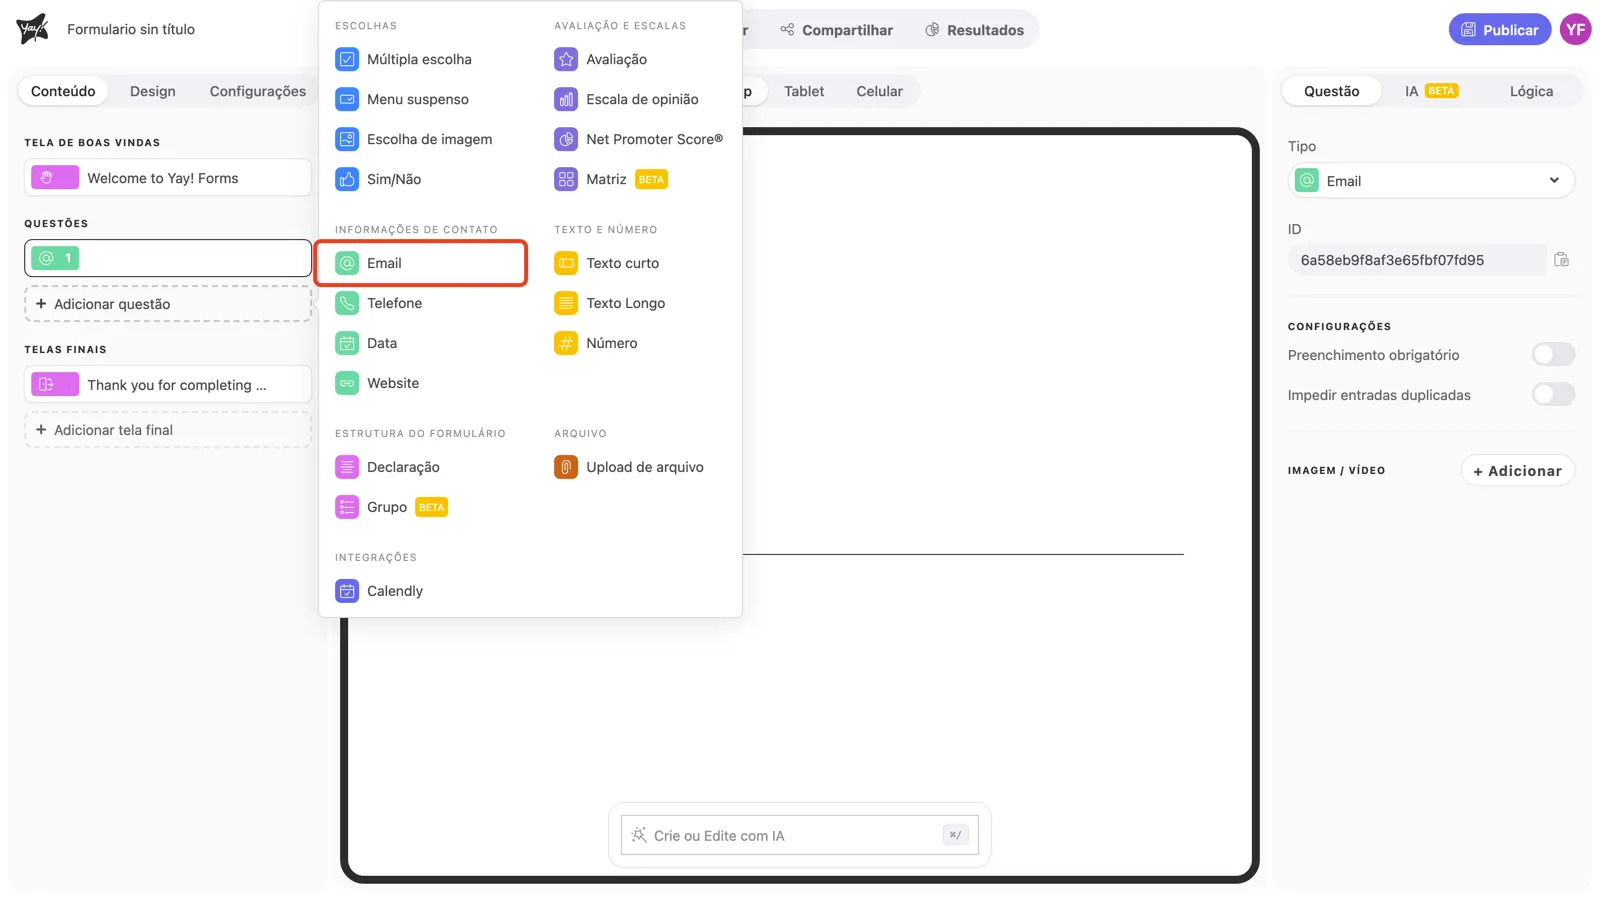
Task: Click the question ID field
Action: 1417,260
